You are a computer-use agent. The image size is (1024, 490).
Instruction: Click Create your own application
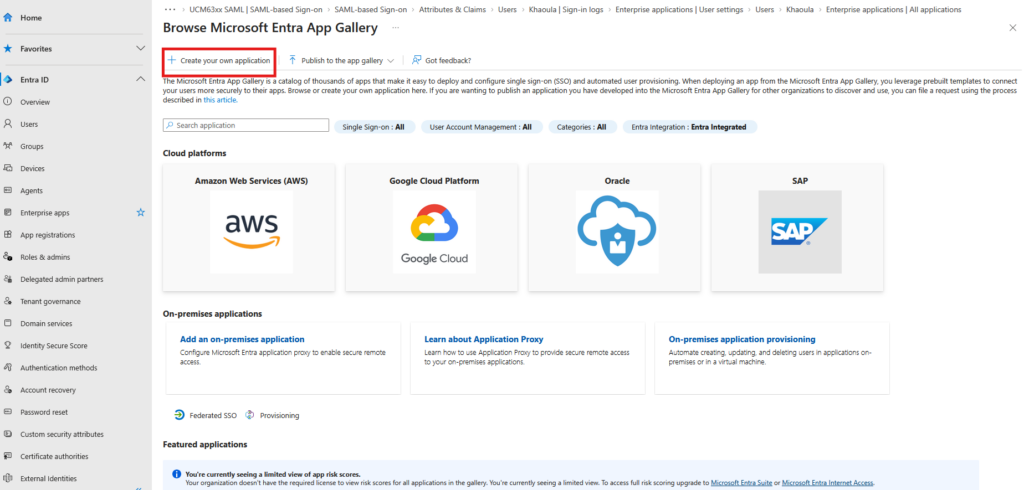point(219,60)
